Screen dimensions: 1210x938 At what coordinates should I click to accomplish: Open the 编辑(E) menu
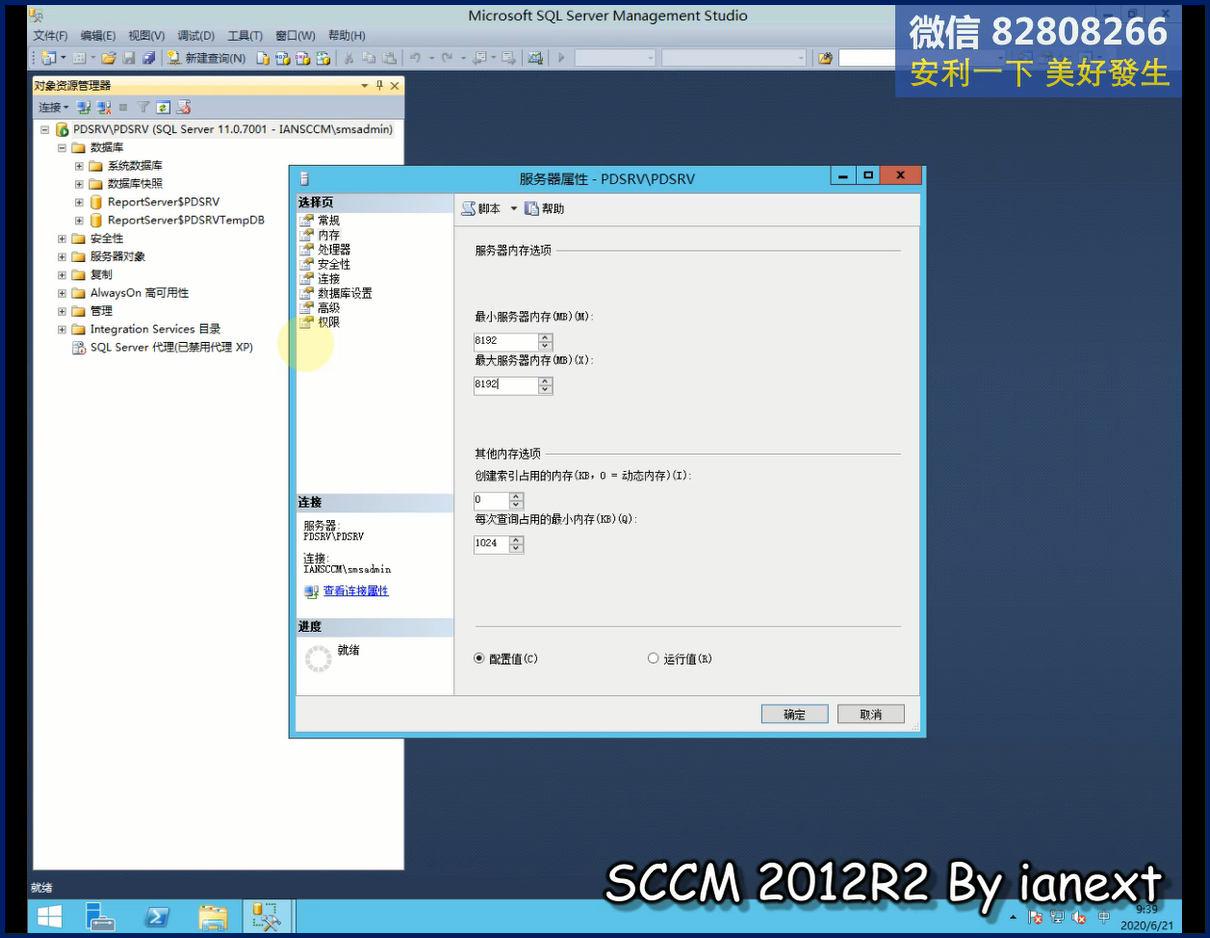point(98,36)
